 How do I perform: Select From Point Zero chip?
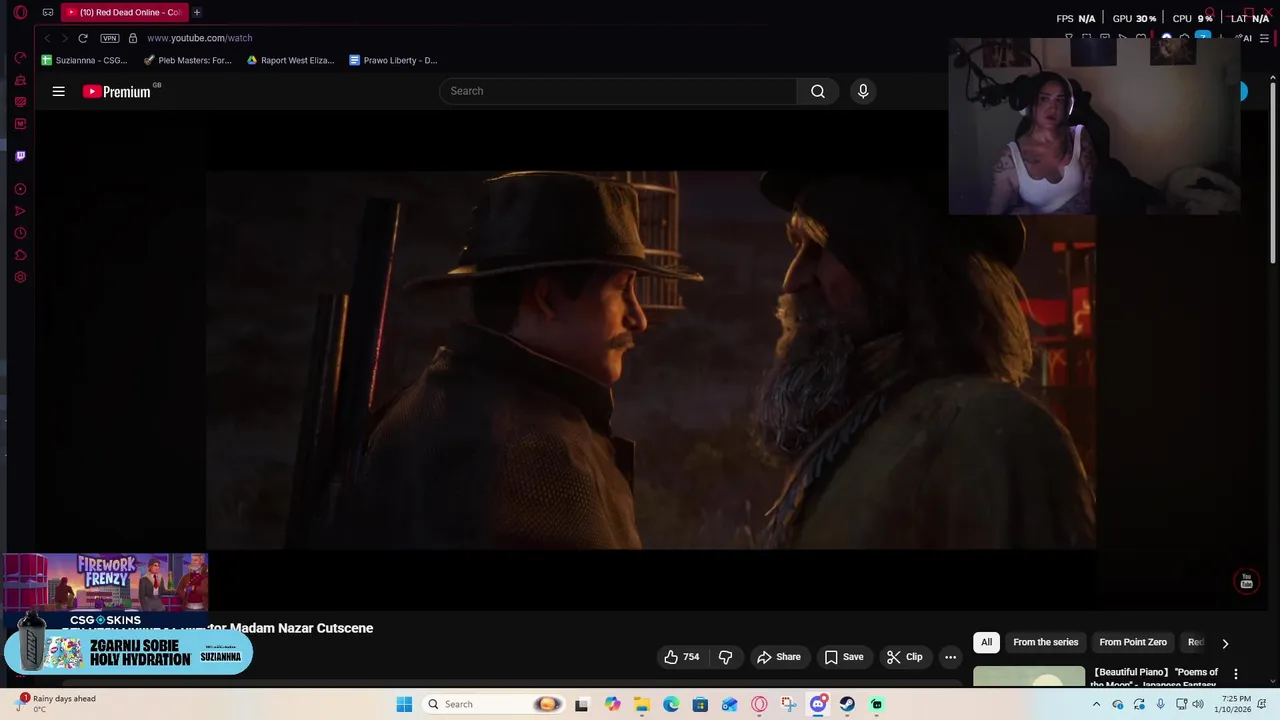pos(1133,642)
